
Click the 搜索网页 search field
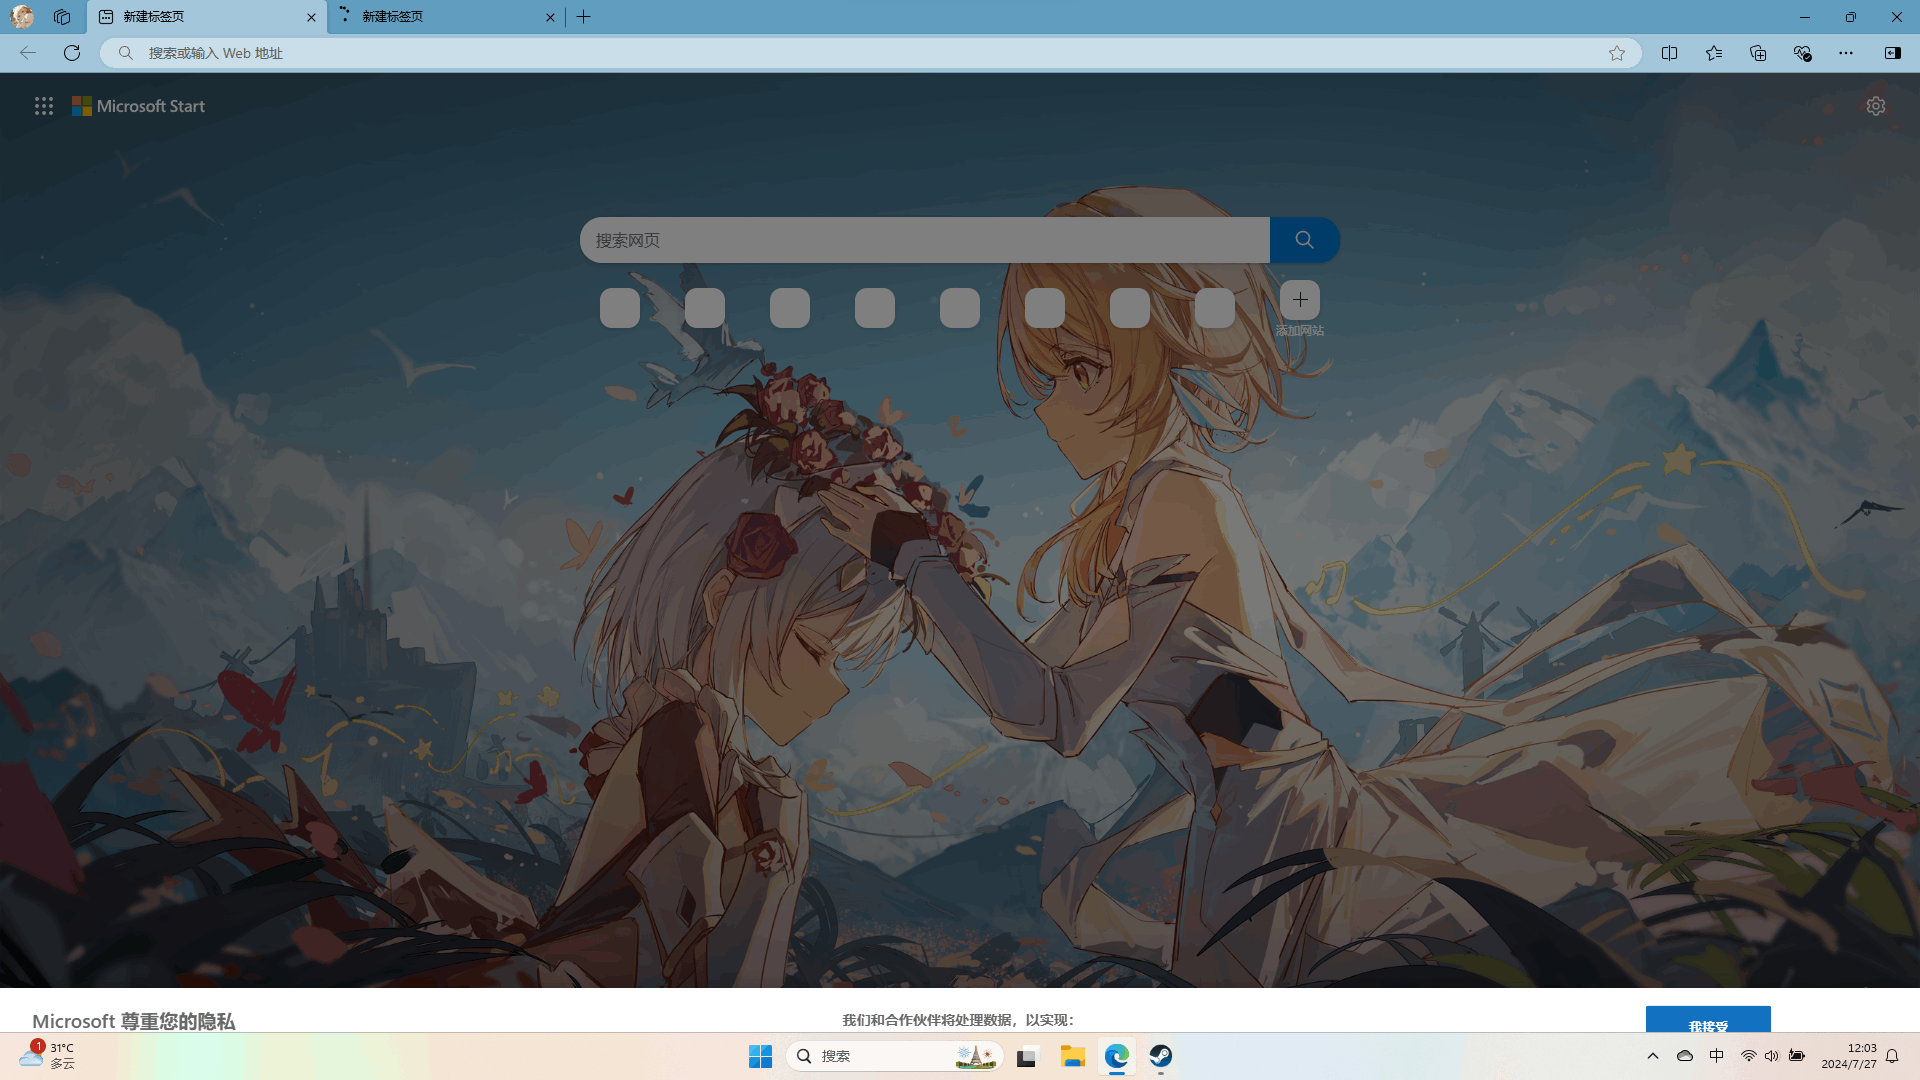[924, 240]
